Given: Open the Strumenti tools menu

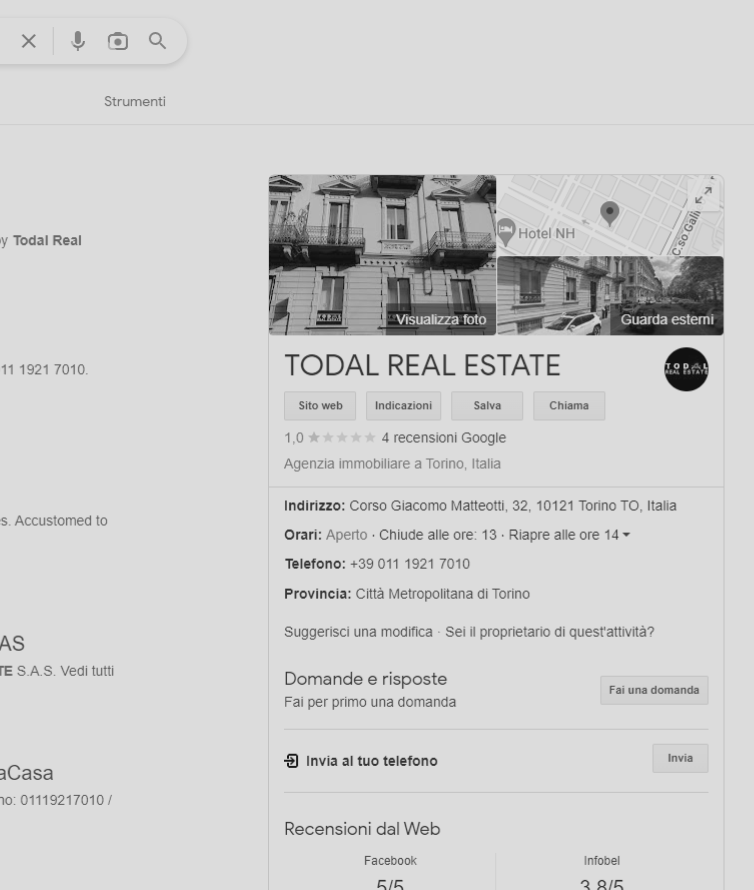Looking at the screenshot, I should click(x=135, y=102).
